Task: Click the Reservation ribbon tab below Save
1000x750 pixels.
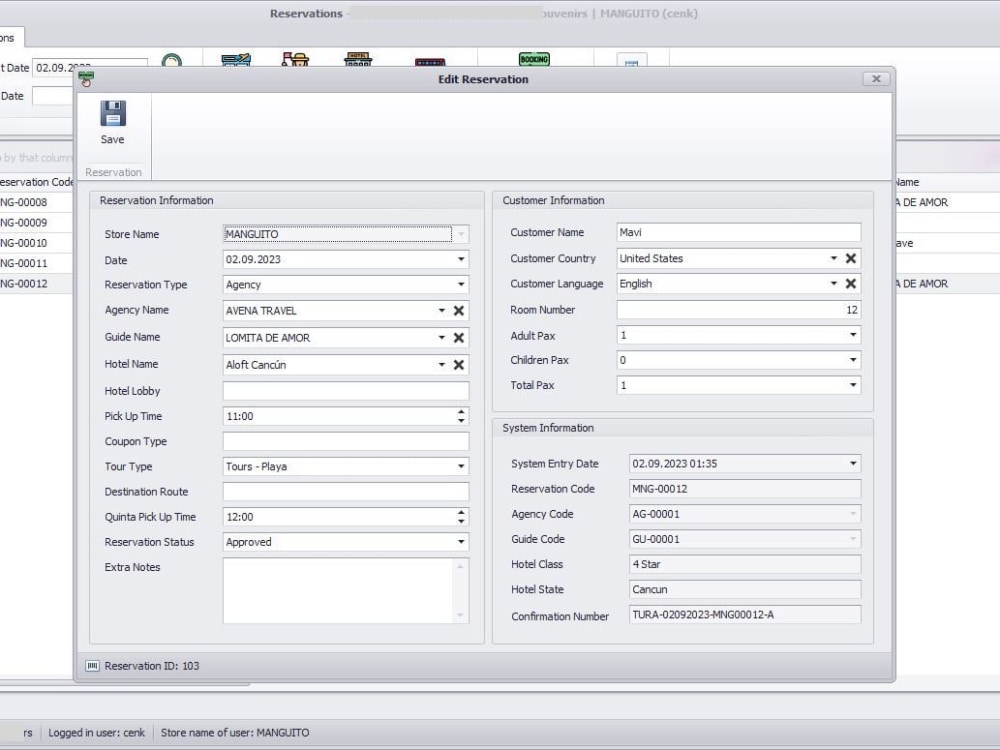Action: [x=113, y=172]
